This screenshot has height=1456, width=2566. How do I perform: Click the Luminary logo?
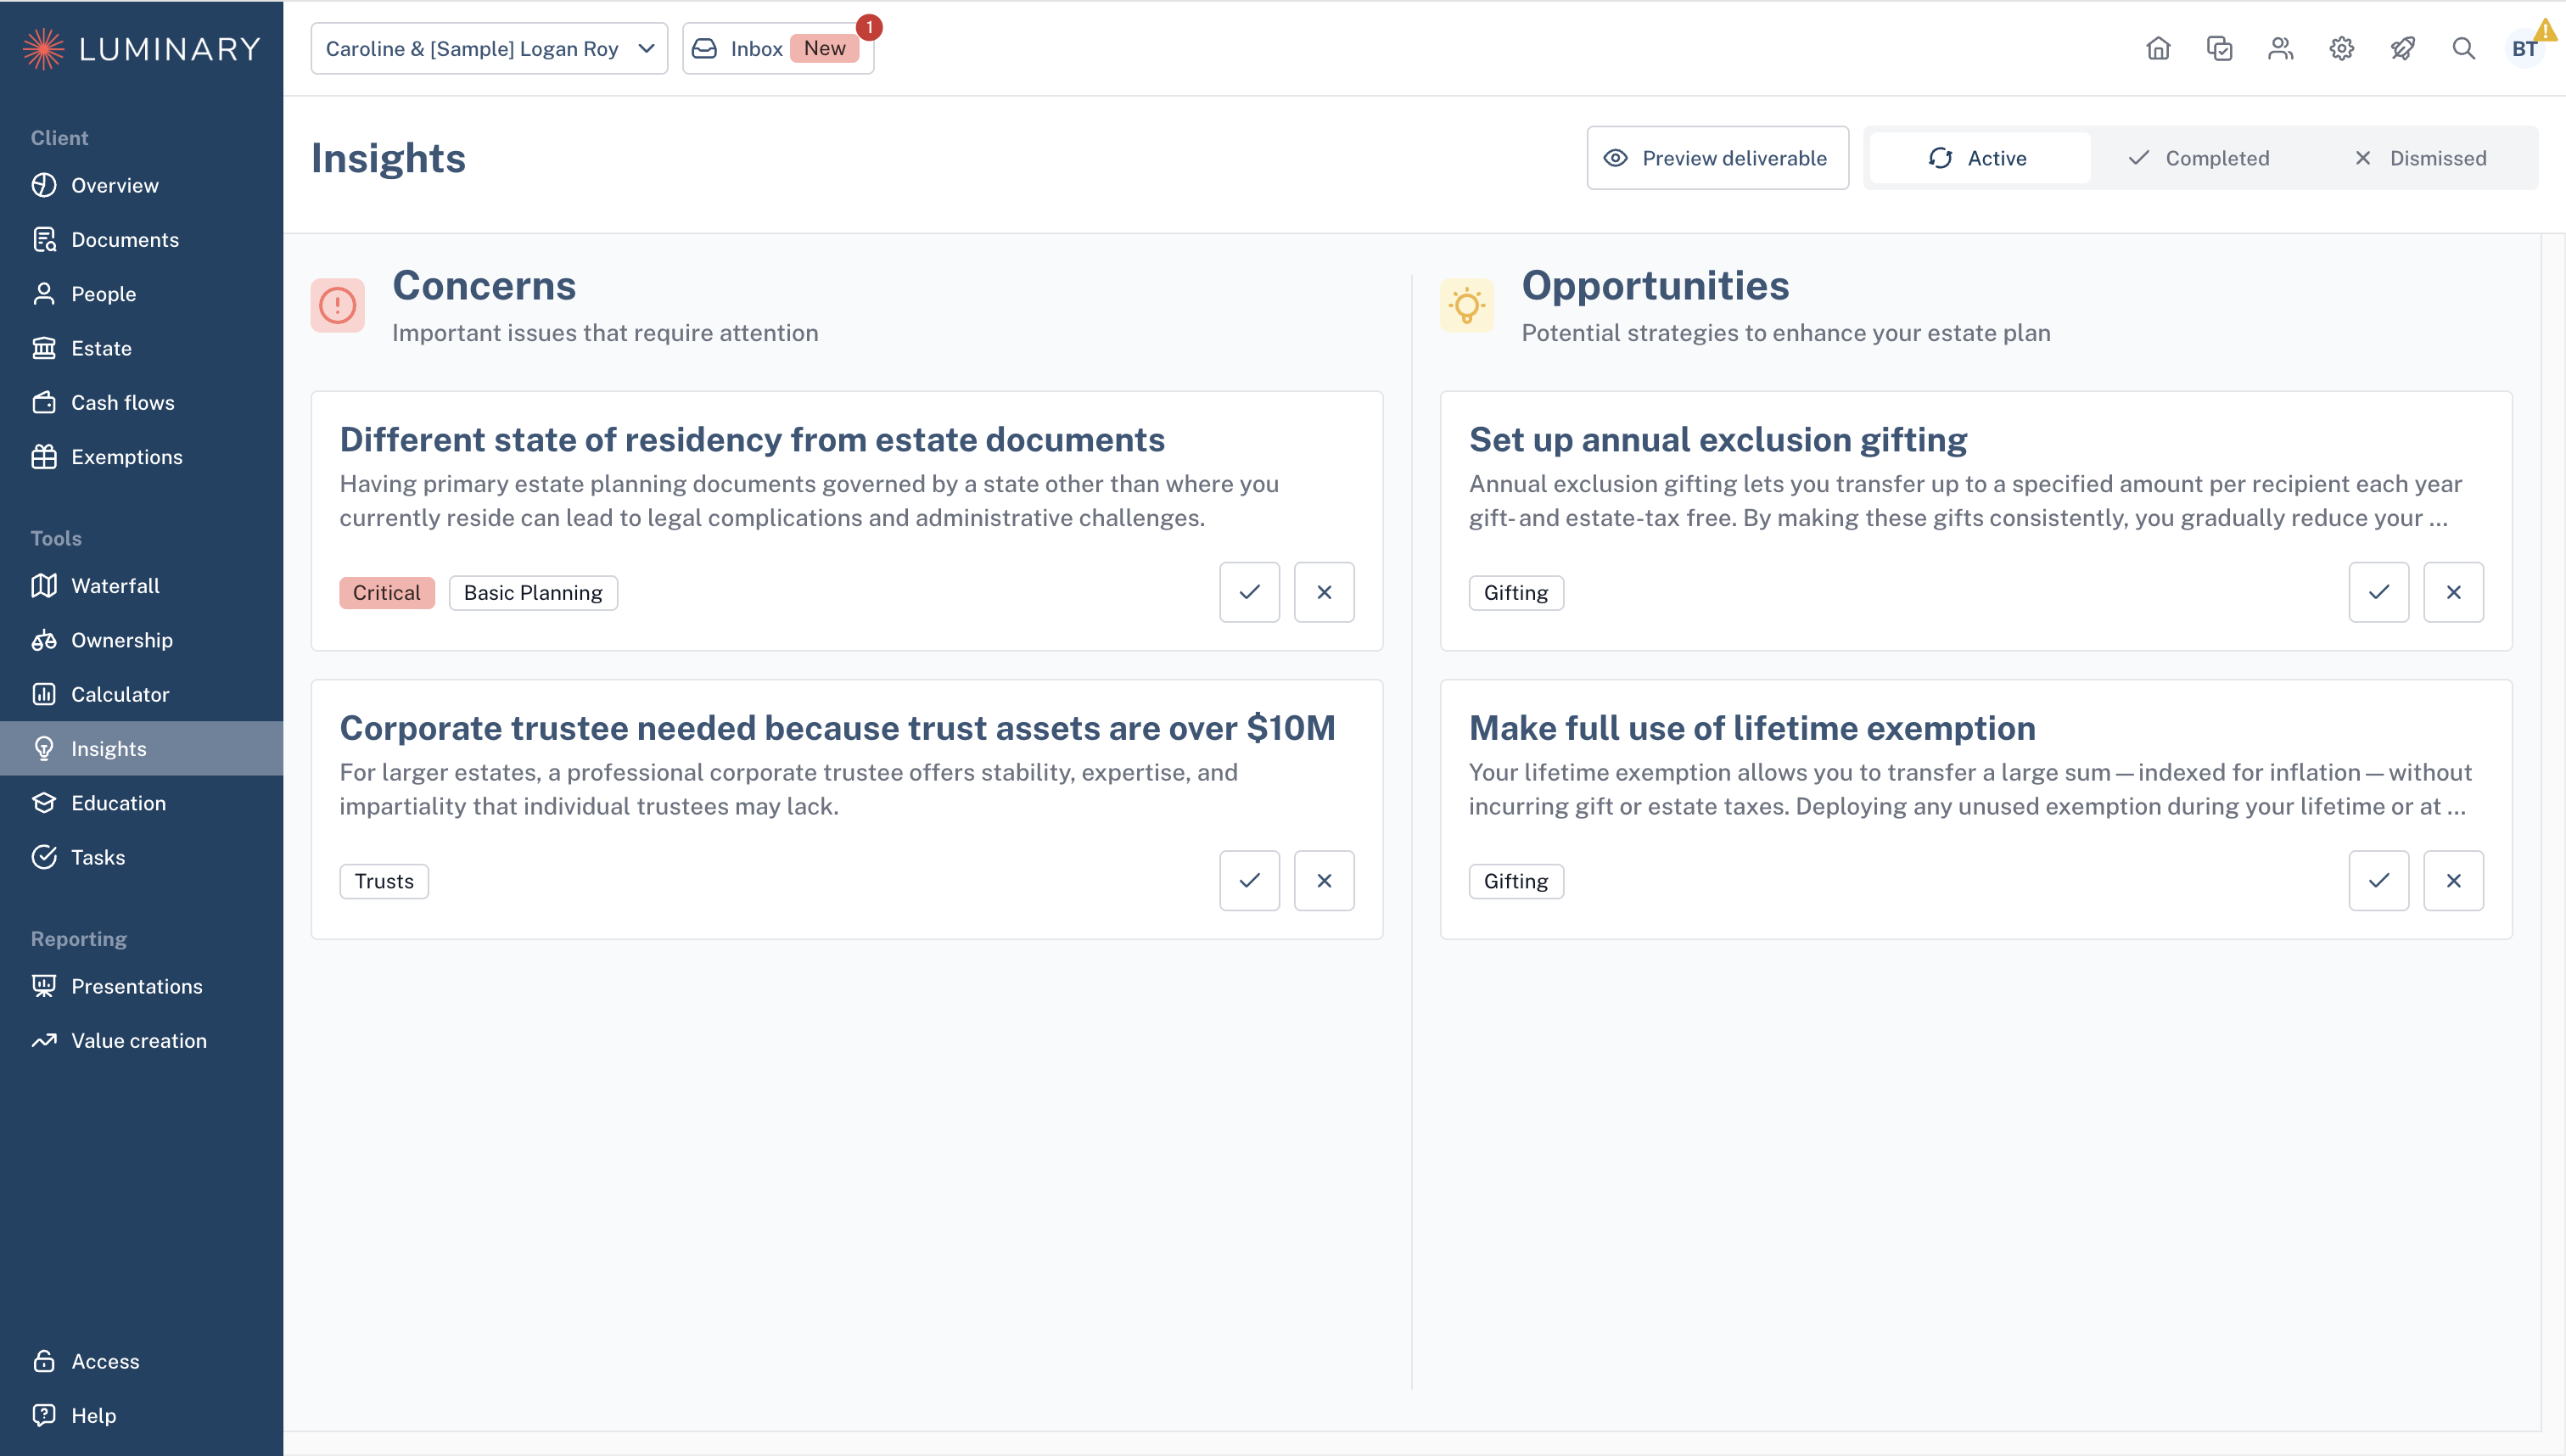[141, 48]
